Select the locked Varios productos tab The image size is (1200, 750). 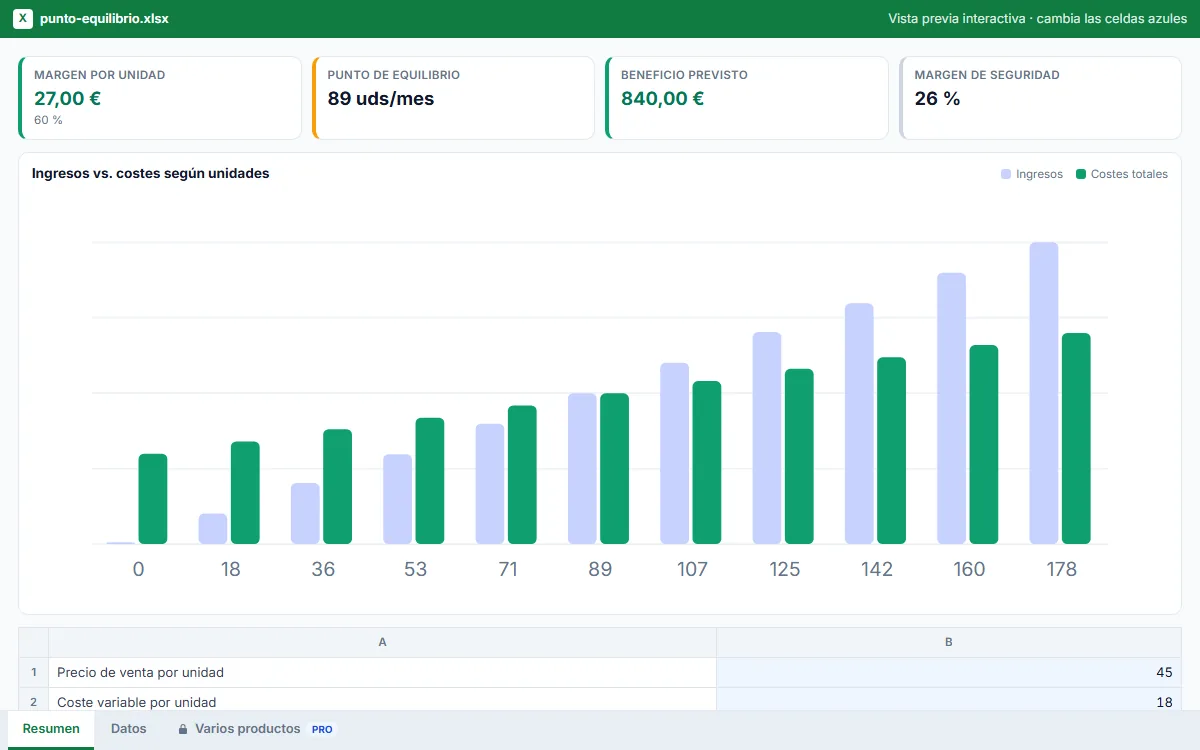[257, 729]
